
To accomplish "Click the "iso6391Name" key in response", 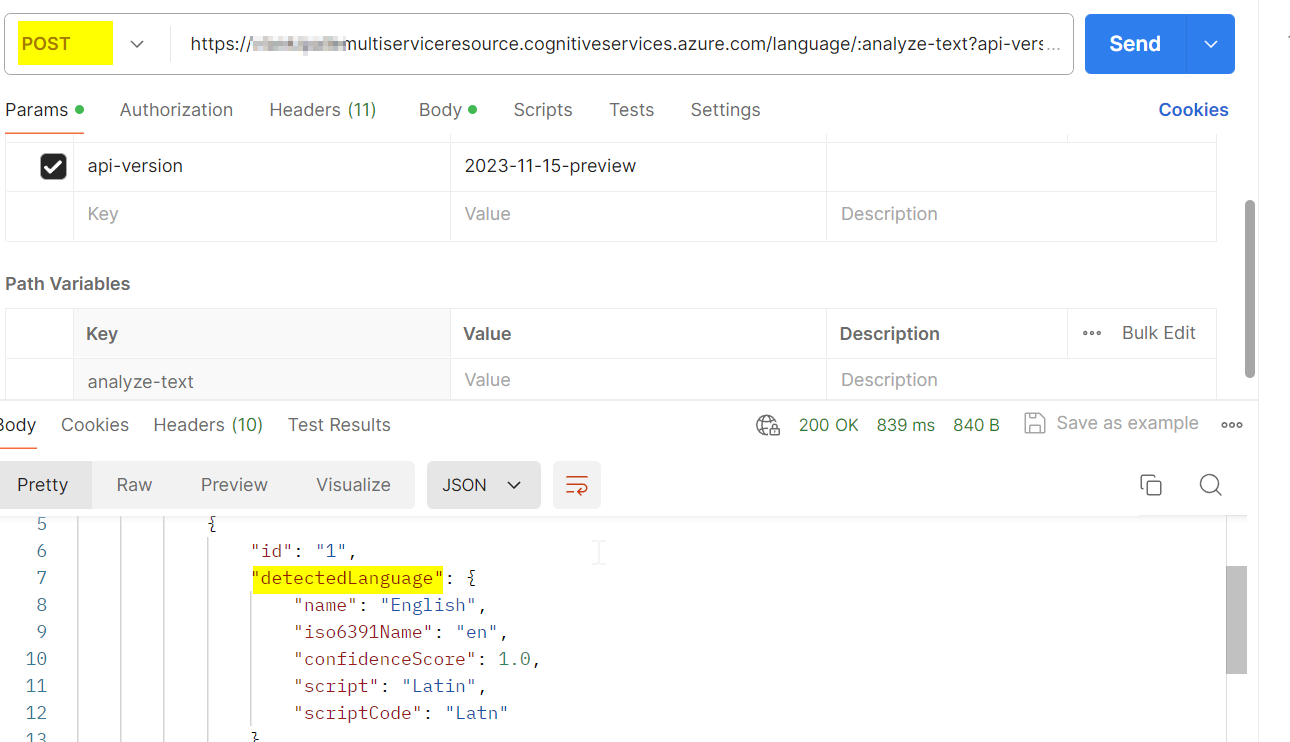I will pos(364,632).
